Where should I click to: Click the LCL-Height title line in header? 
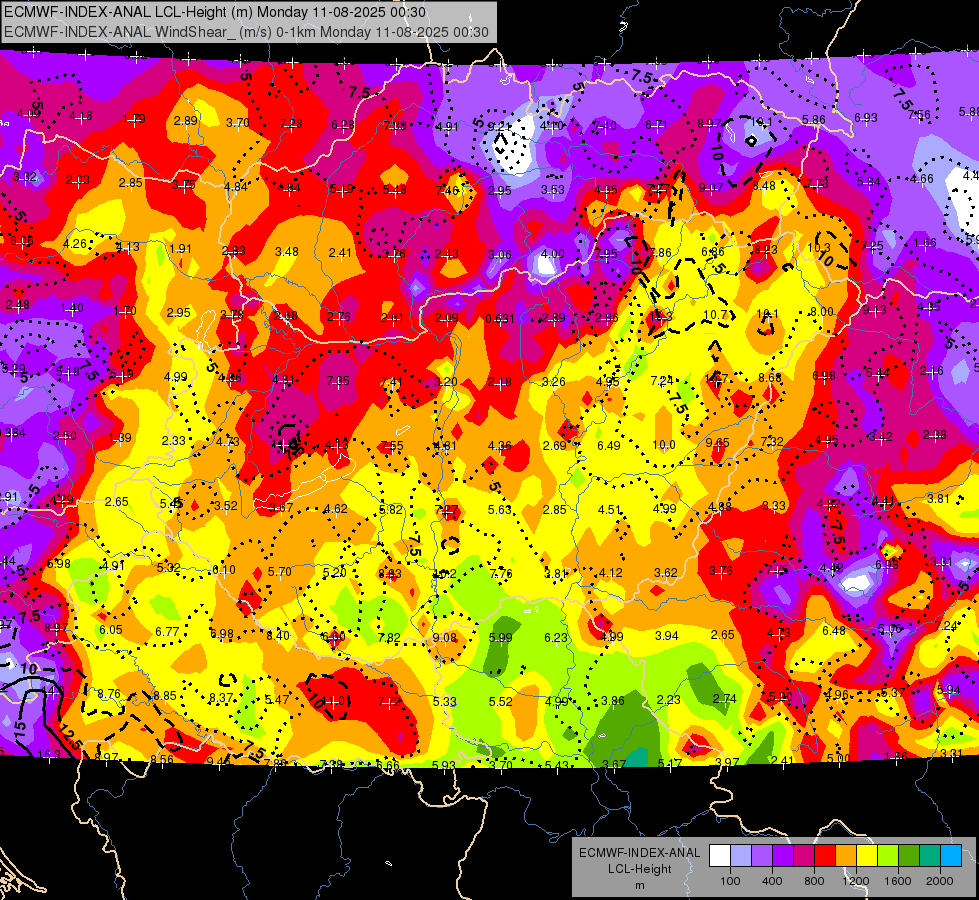pyautogui.click(x=215, y=12)
